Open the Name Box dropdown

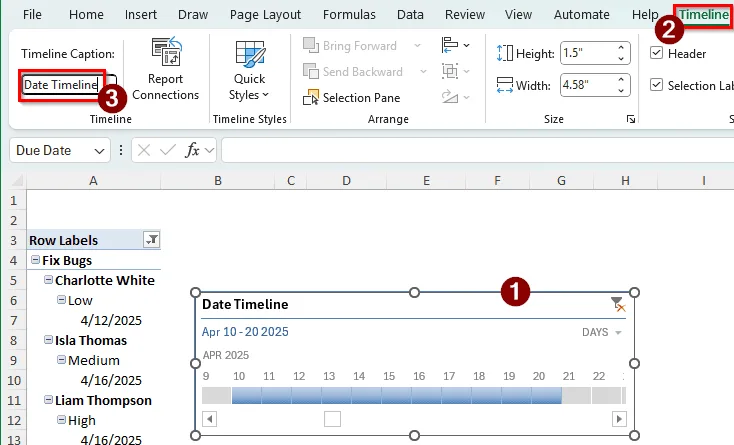point(99,151)
